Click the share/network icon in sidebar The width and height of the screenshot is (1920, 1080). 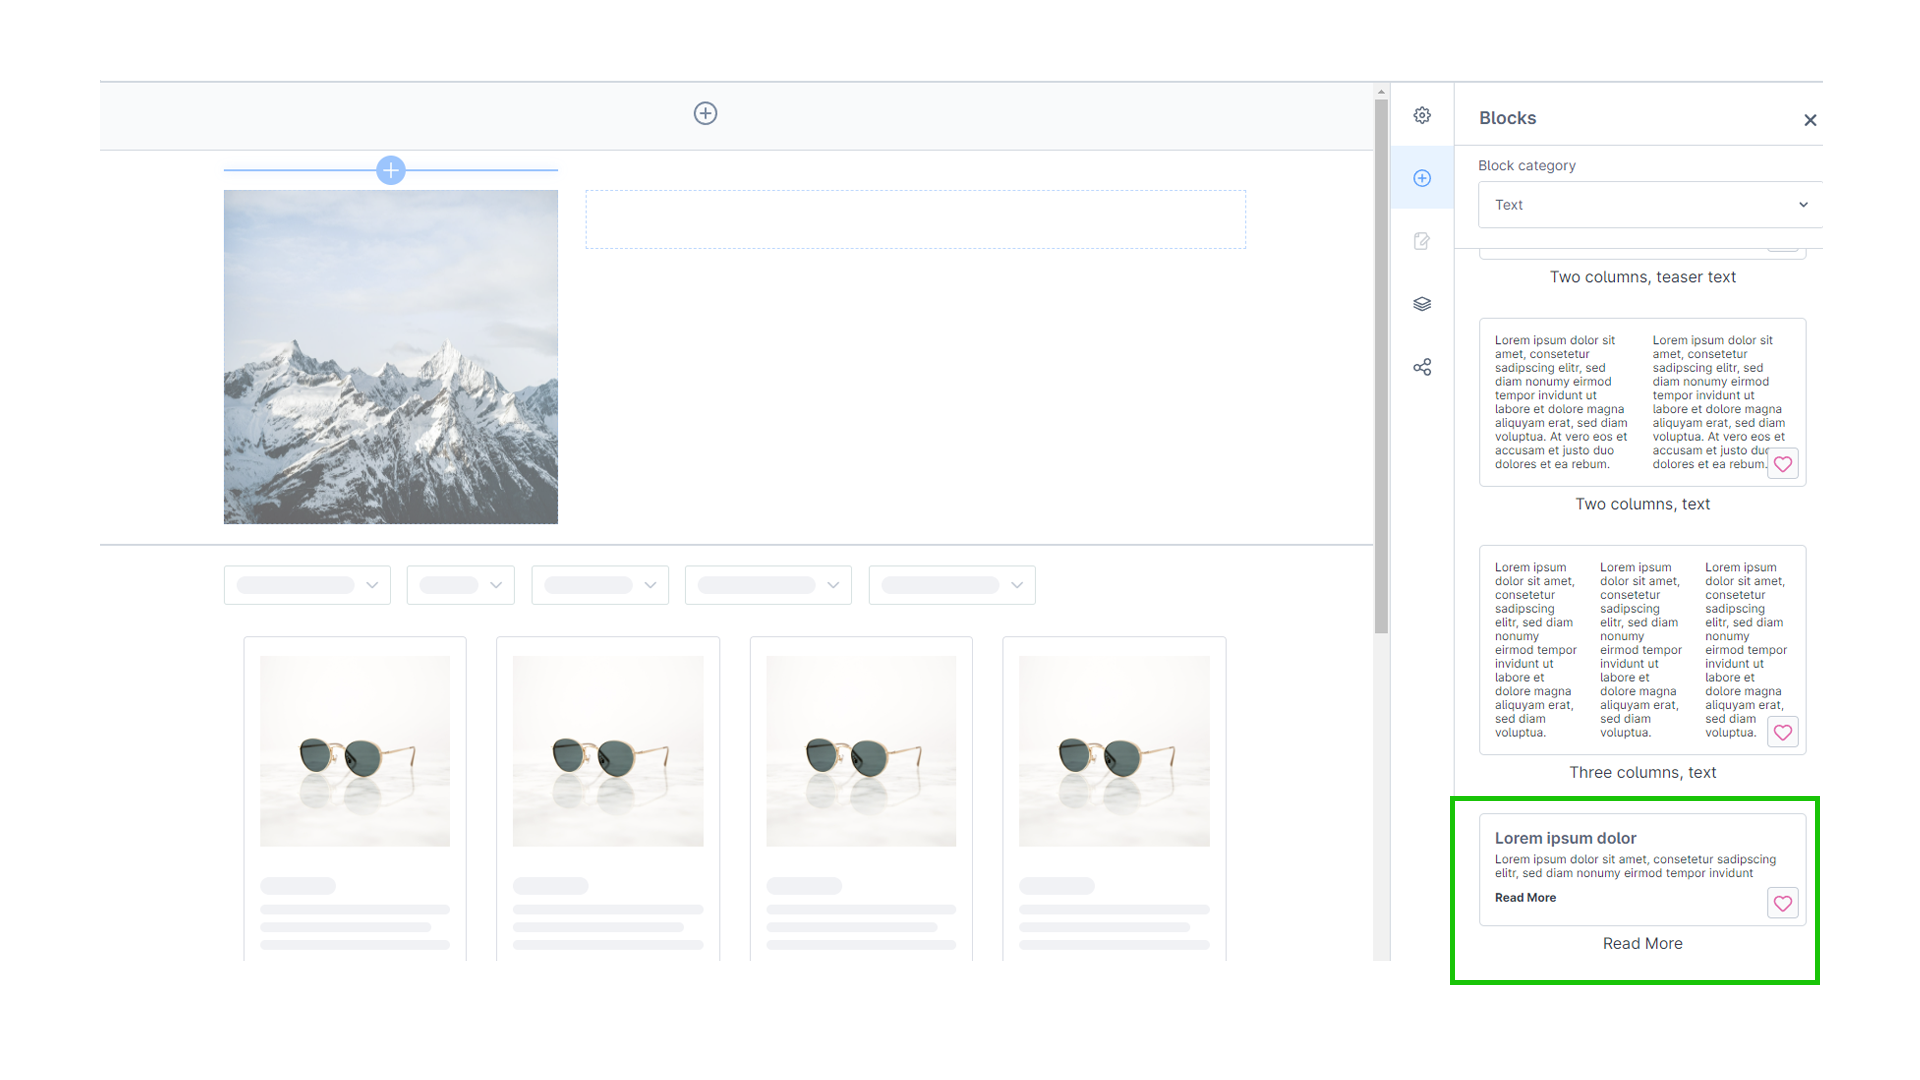click(1422, 367)
